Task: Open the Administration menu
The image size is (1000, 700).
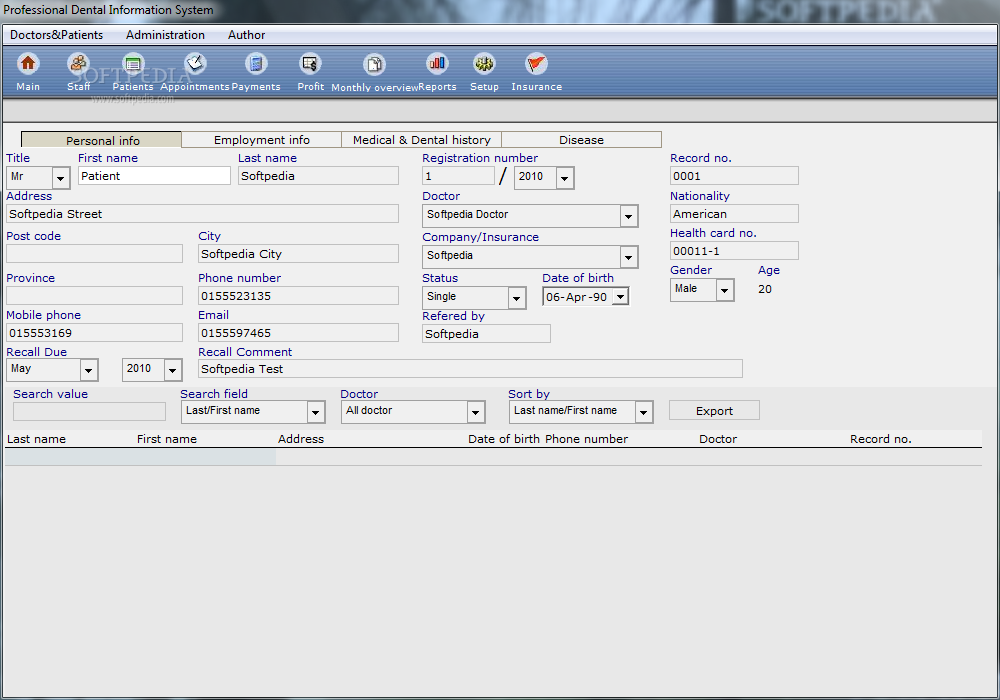Action: [165, 35]
